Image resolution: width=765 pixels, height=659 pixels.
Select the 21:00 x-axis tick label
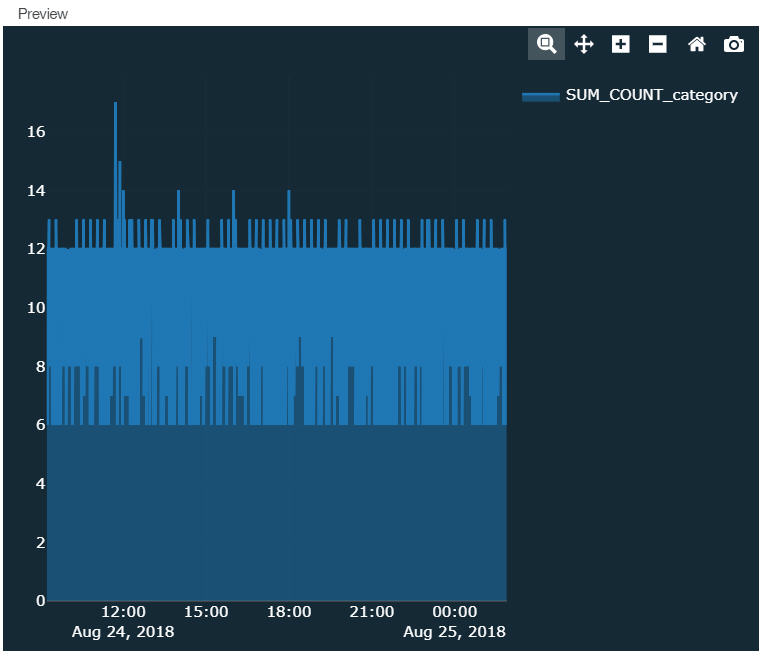coord(372,612)
